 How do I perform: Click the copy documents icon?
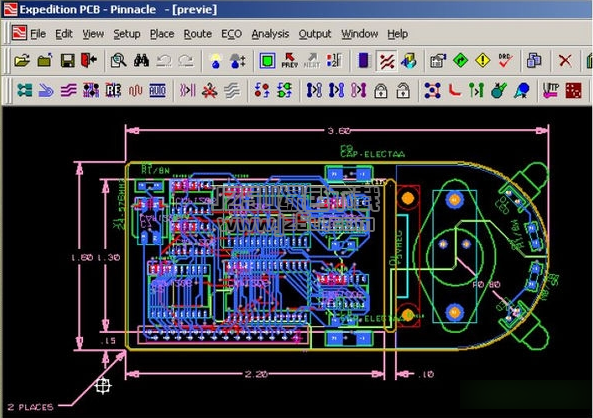[534, 61]
